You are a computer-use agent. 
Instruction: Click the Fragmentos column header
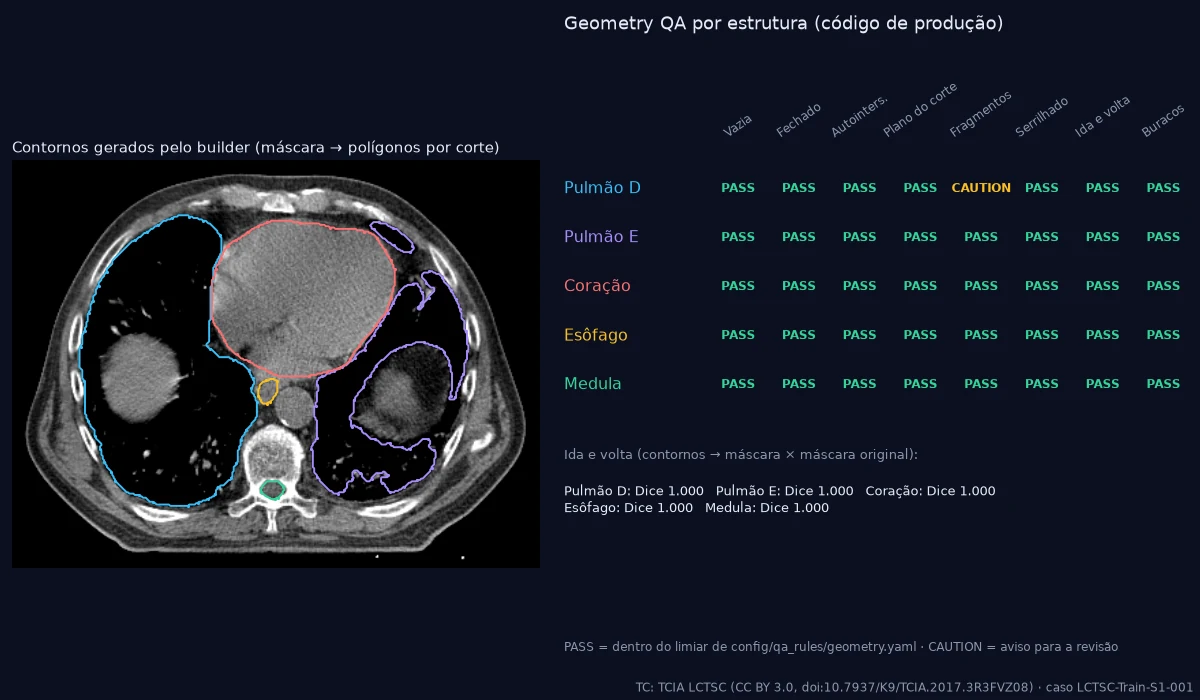tap(981, 113)
